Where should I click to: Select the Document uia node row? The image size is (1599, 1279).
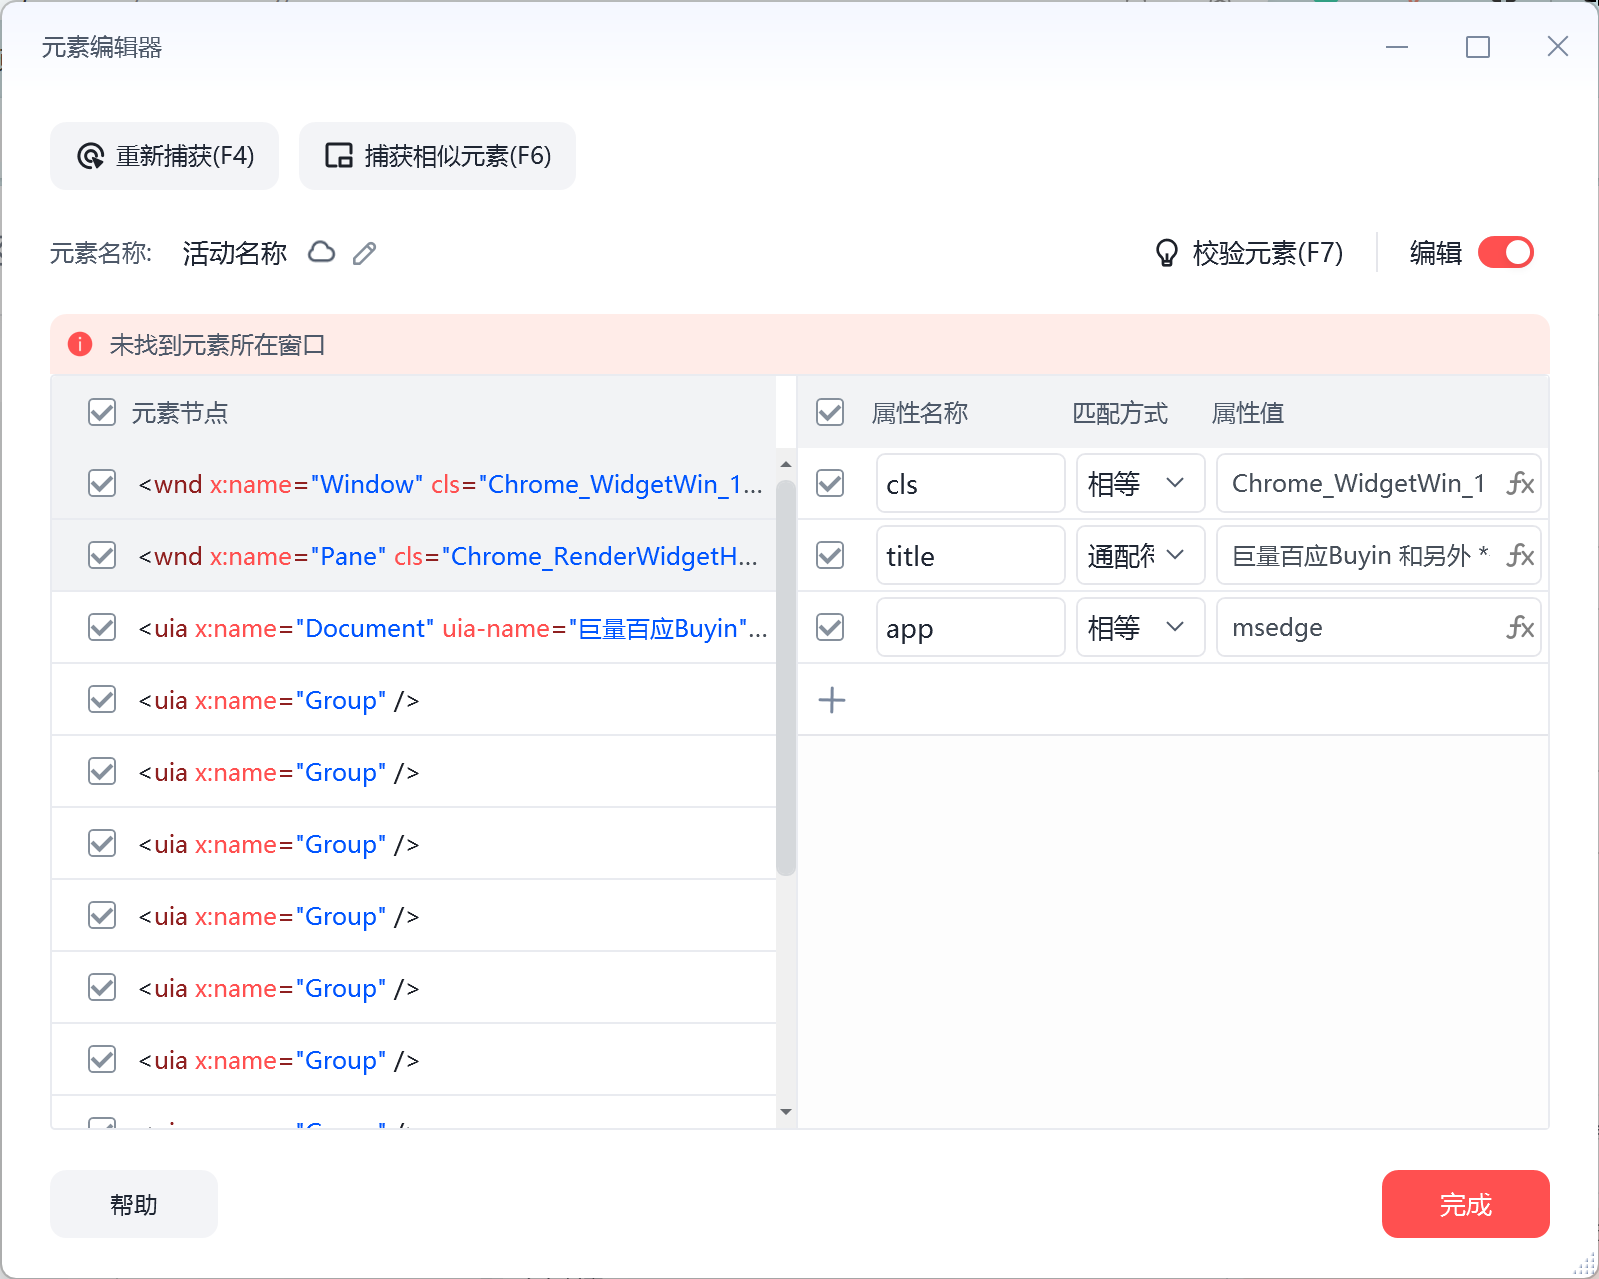coord(452,628)
